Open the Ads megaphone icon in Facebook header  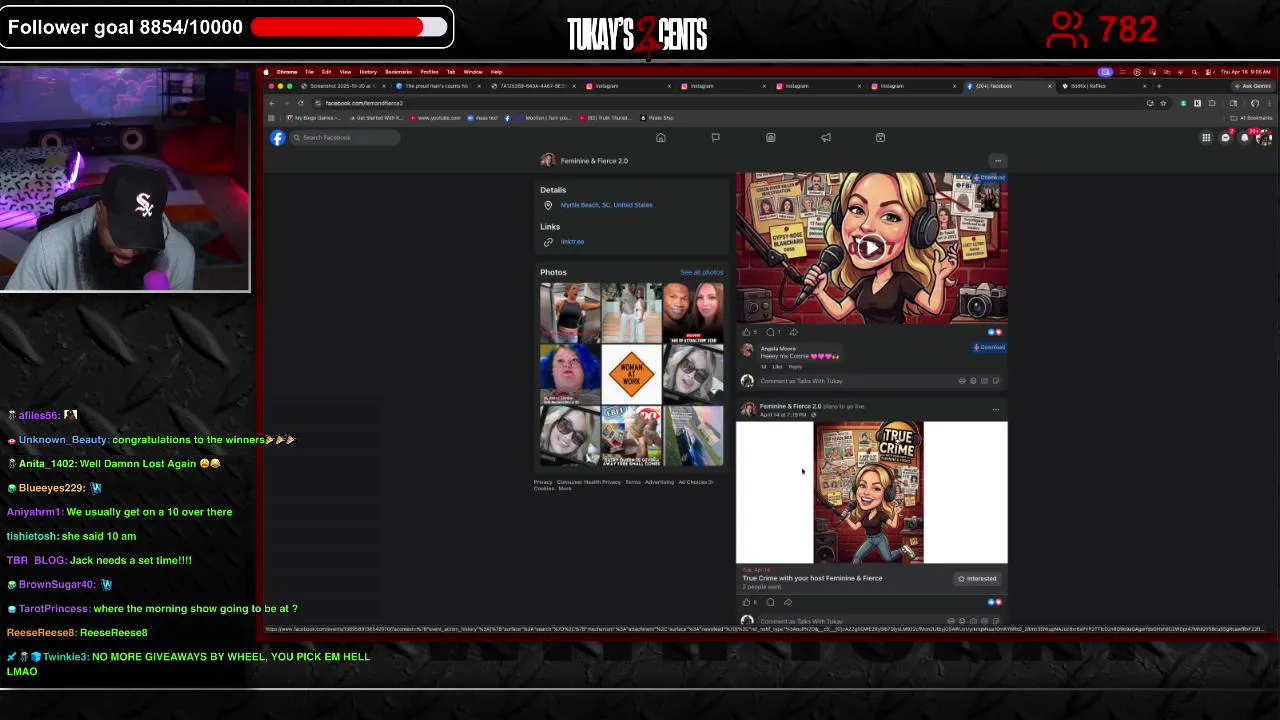(826, 138)
